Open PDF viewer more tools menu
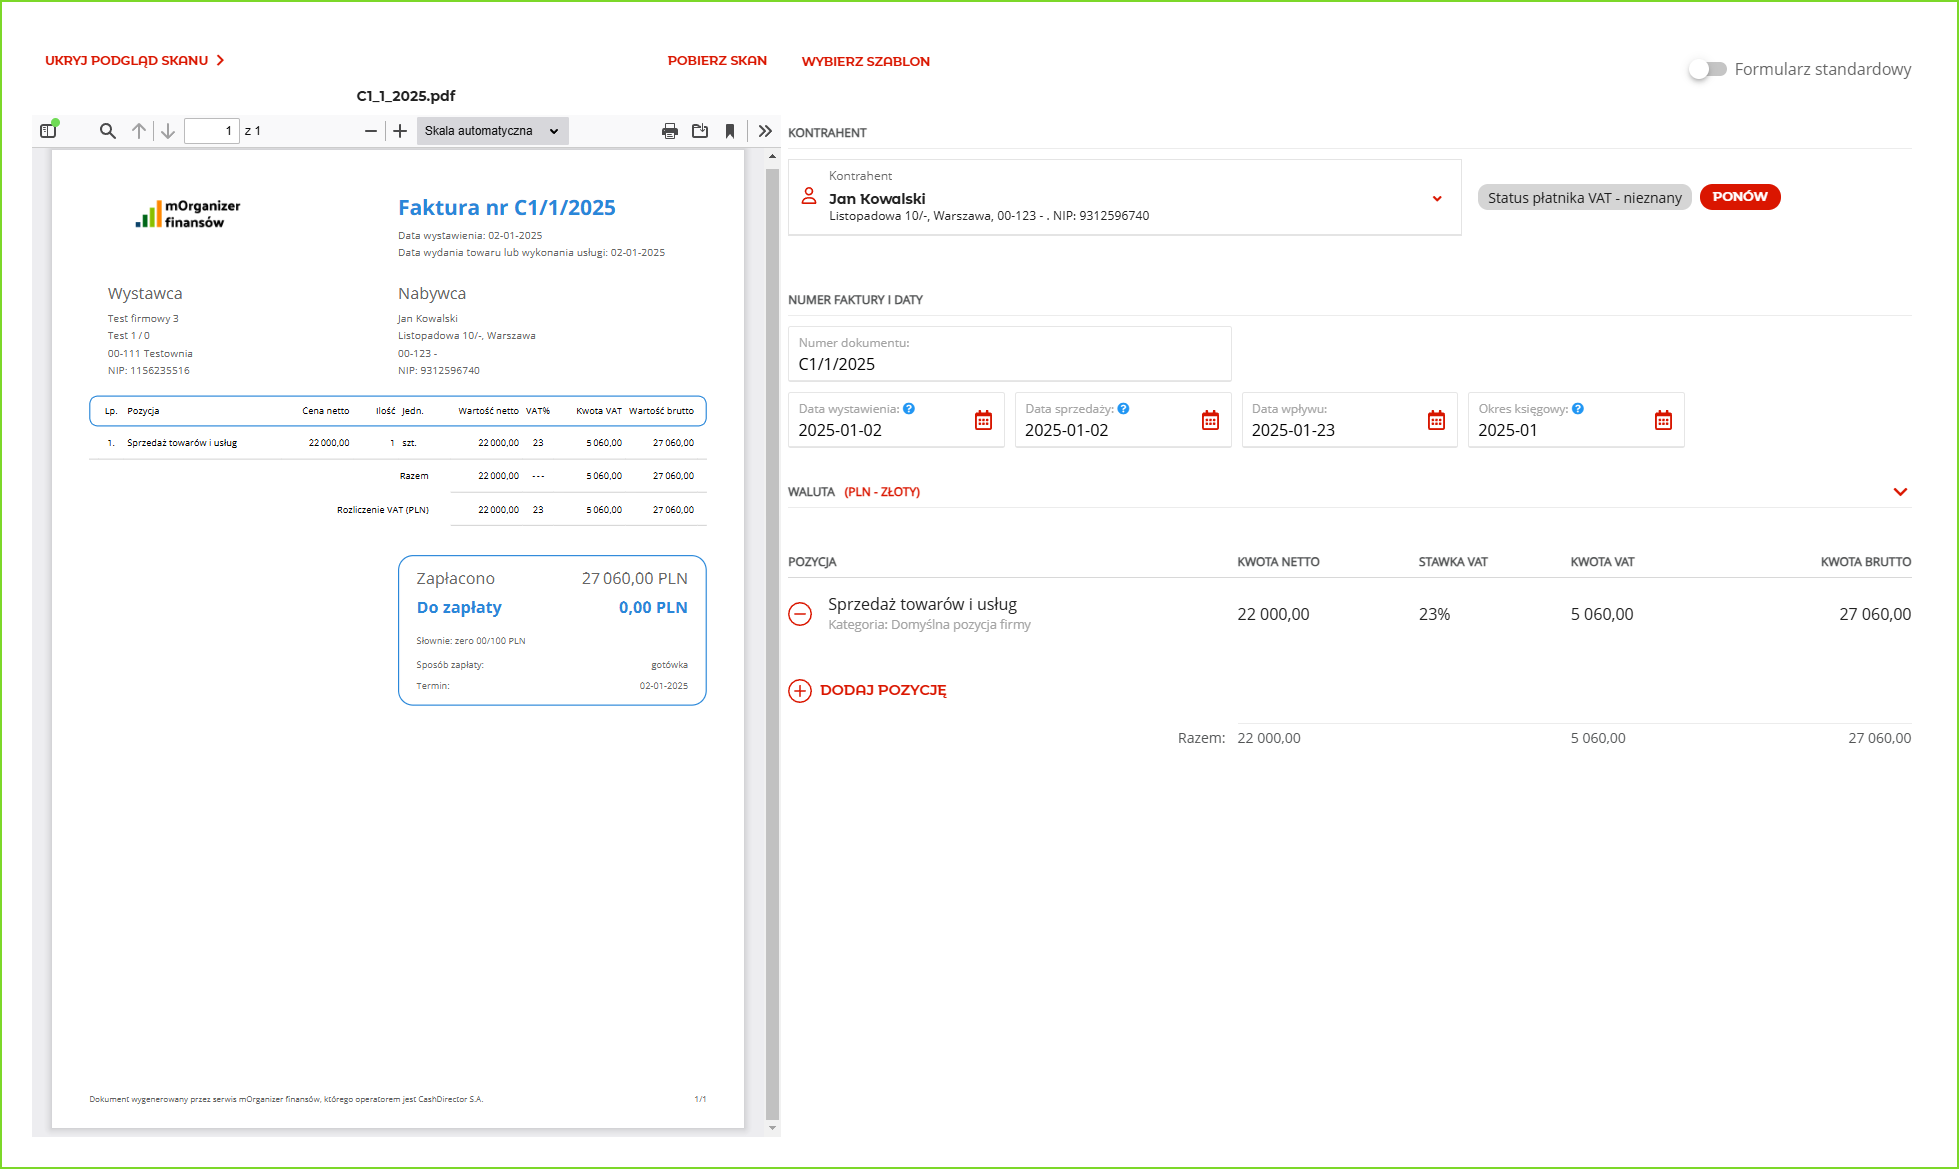This screenshot has height=1169, width=1959. (x=765, y=131)
